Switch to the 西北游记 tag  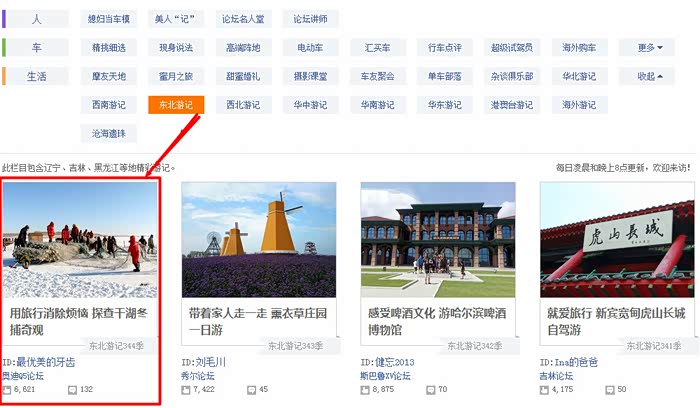click(243, 105)
